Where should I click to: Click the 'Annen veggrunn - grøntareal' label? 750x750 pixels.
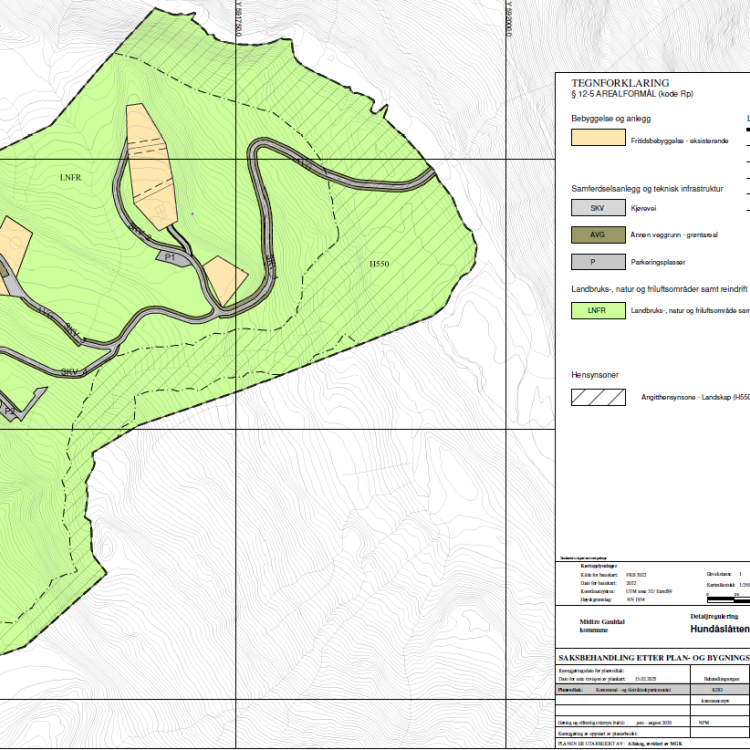(x=674, y=235)
